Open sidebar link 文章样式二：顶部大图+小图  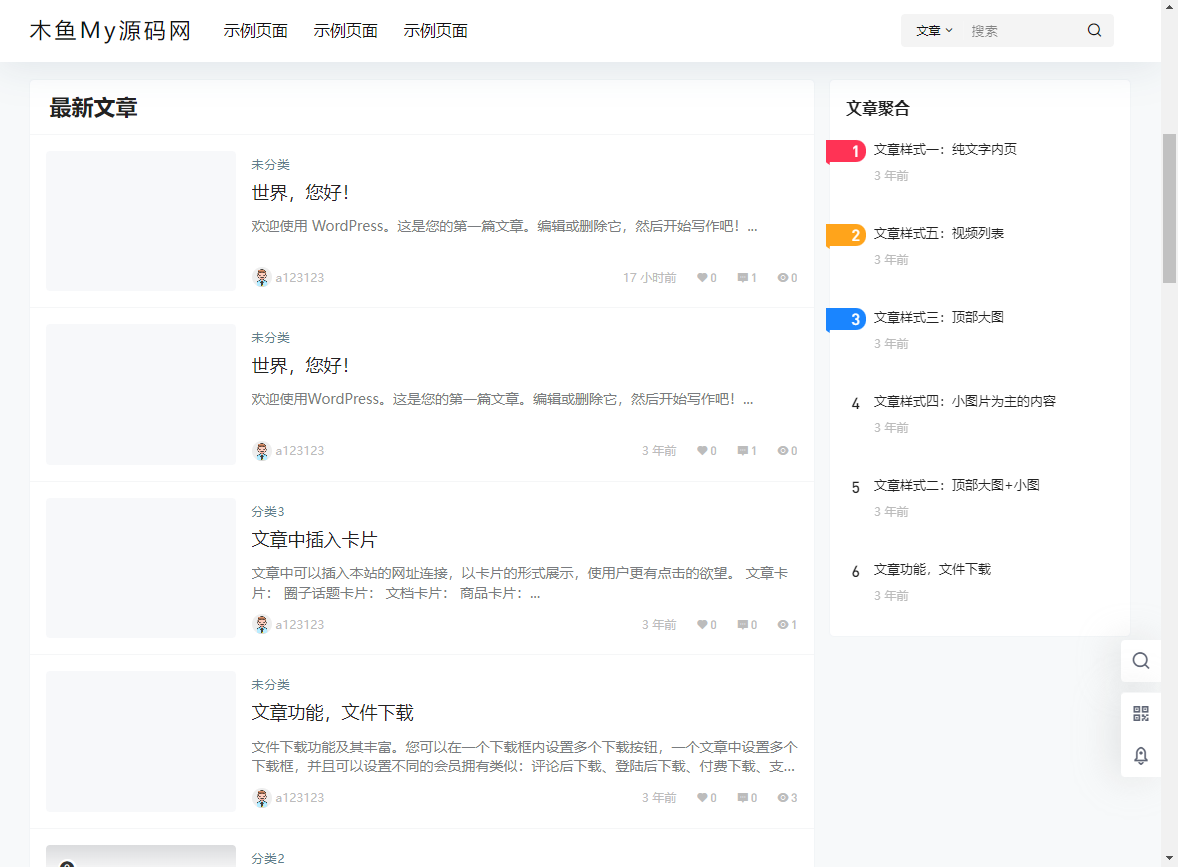(956, 485)
